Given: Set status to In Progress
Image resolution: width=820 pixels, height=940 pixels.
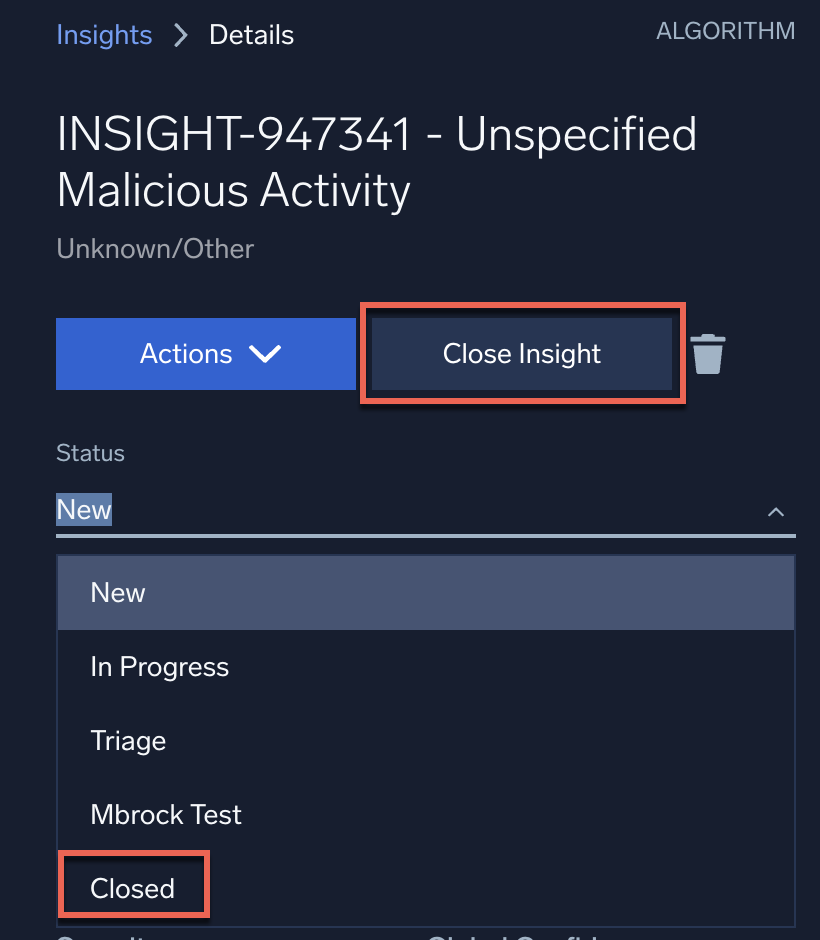Looking at the screenshot, I should point(160,667).
